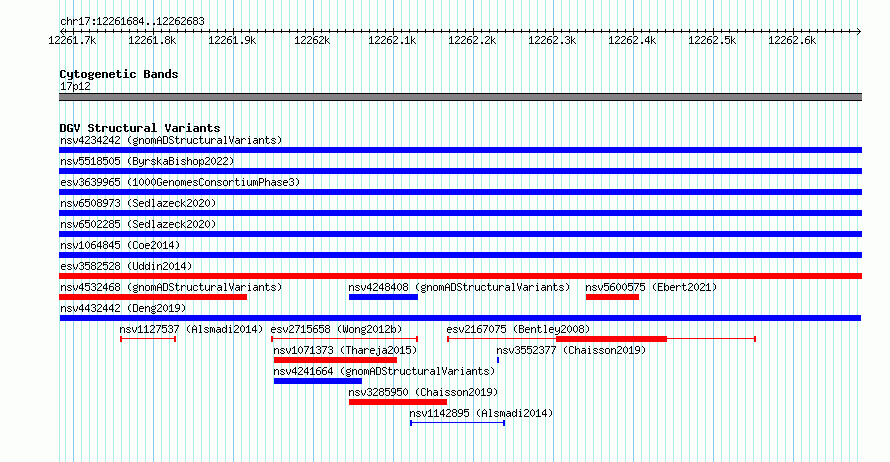Click the blue bar below nsv4432442
Image resolution: width=890 pixels, height=462 pixels.
click(x=460, y=318)
